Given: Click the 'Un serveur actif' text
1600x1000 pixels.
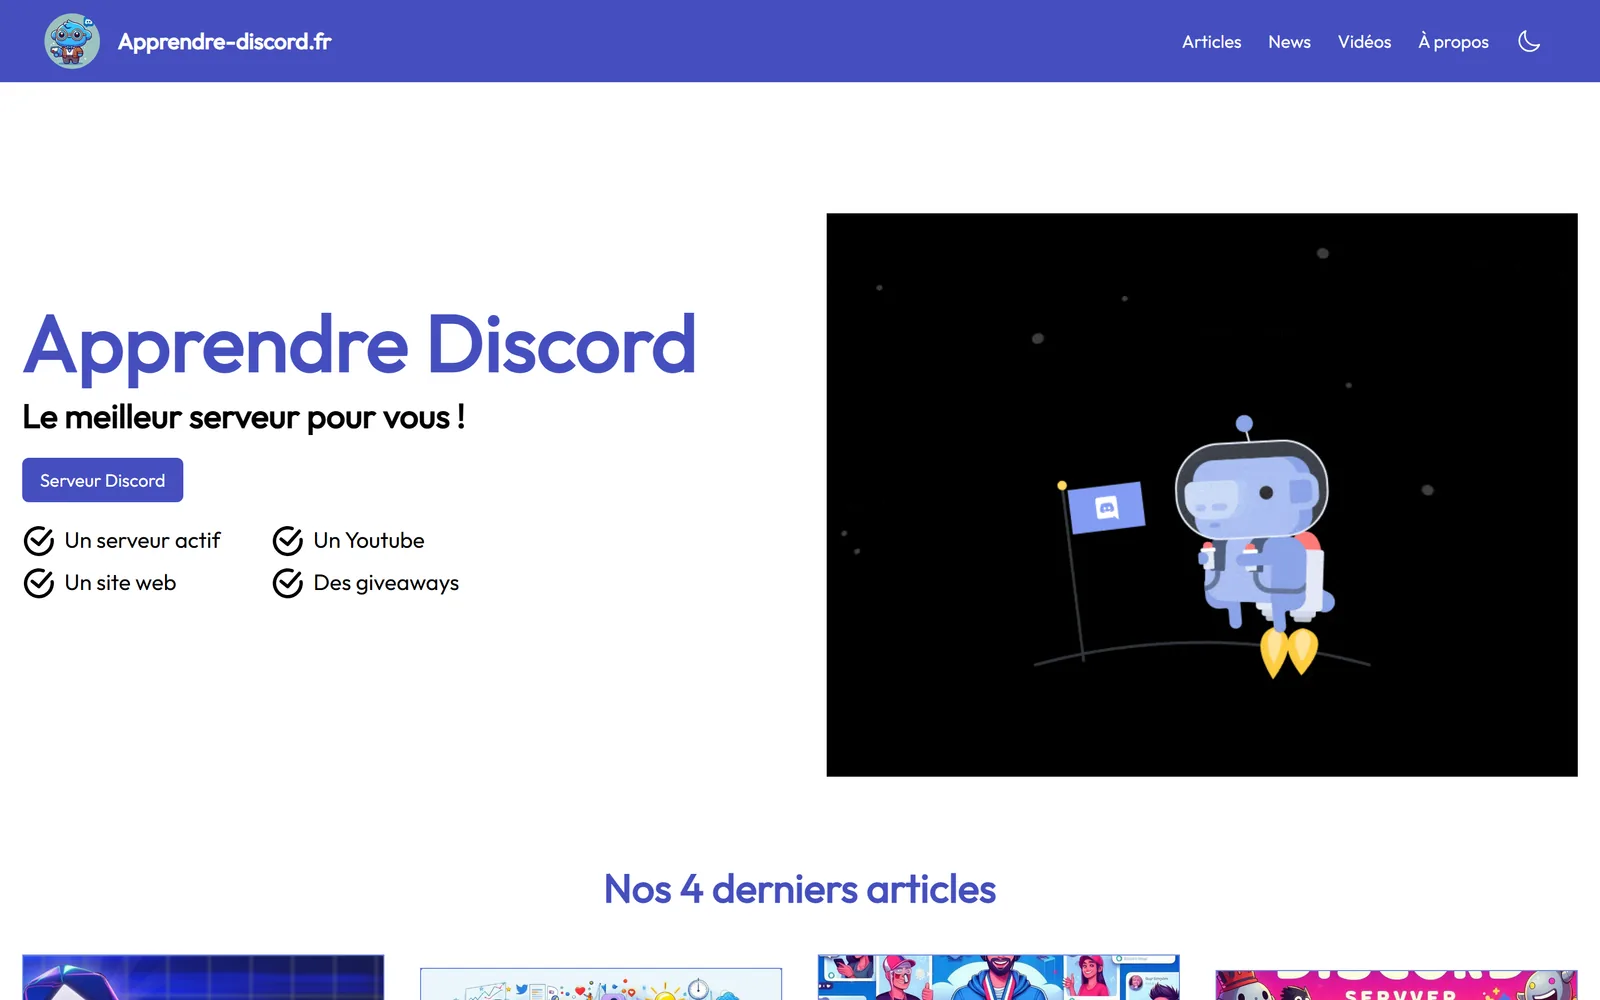Looking at the screenshot, I should pos(142,540).
